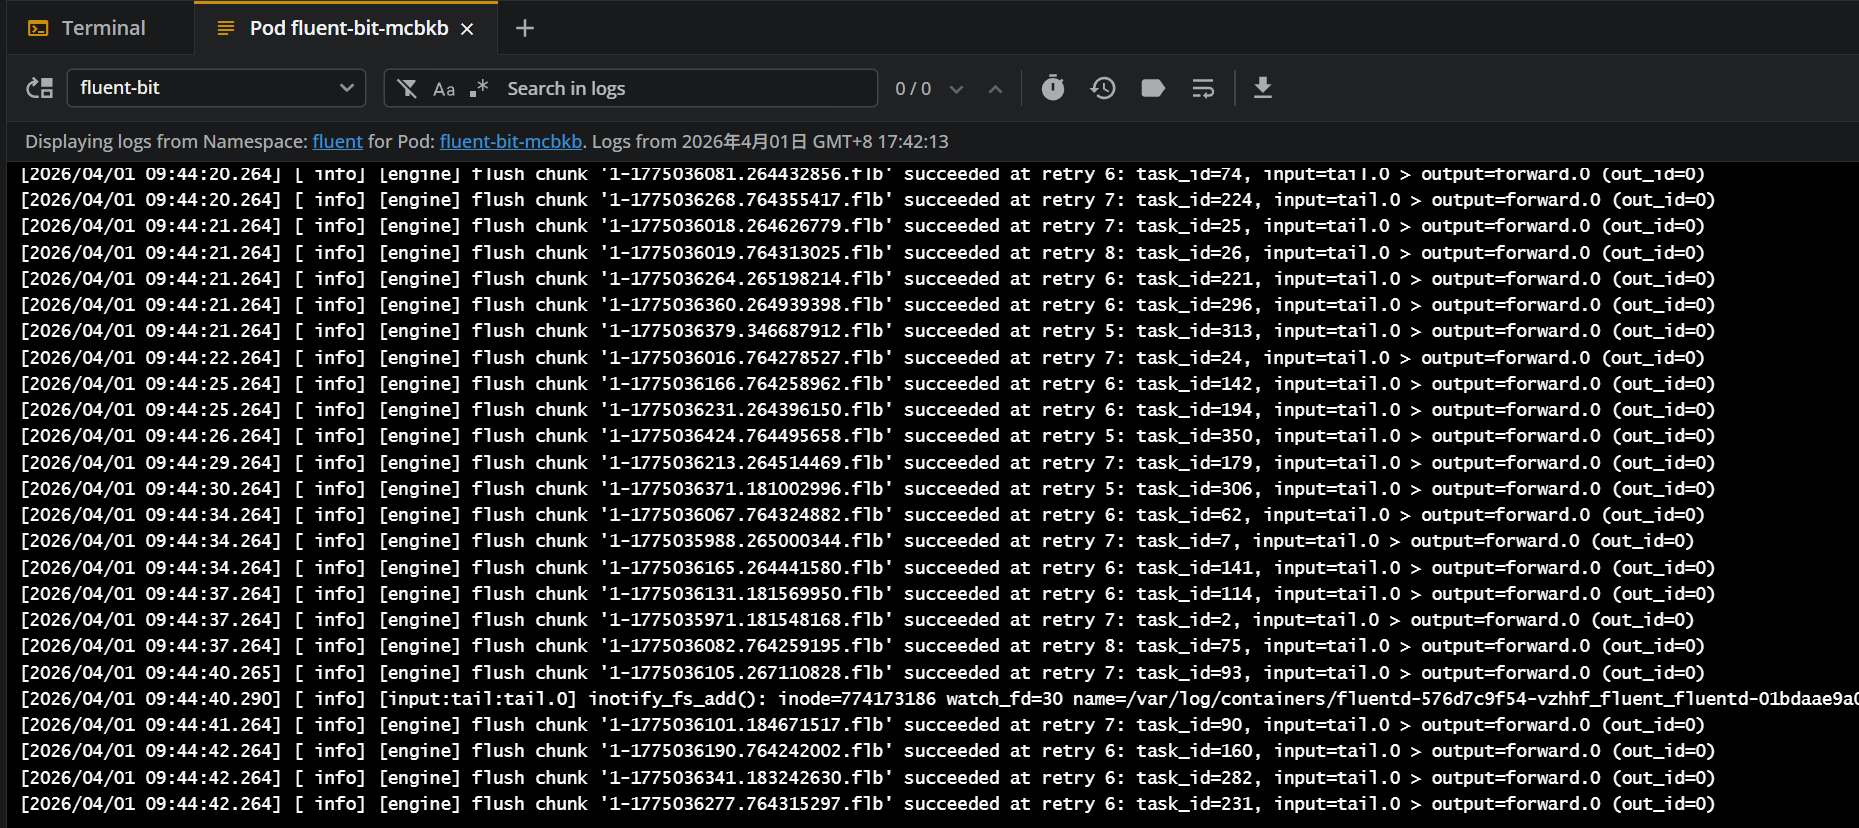Switch to the Terminal tab

(x=103, y=28)
